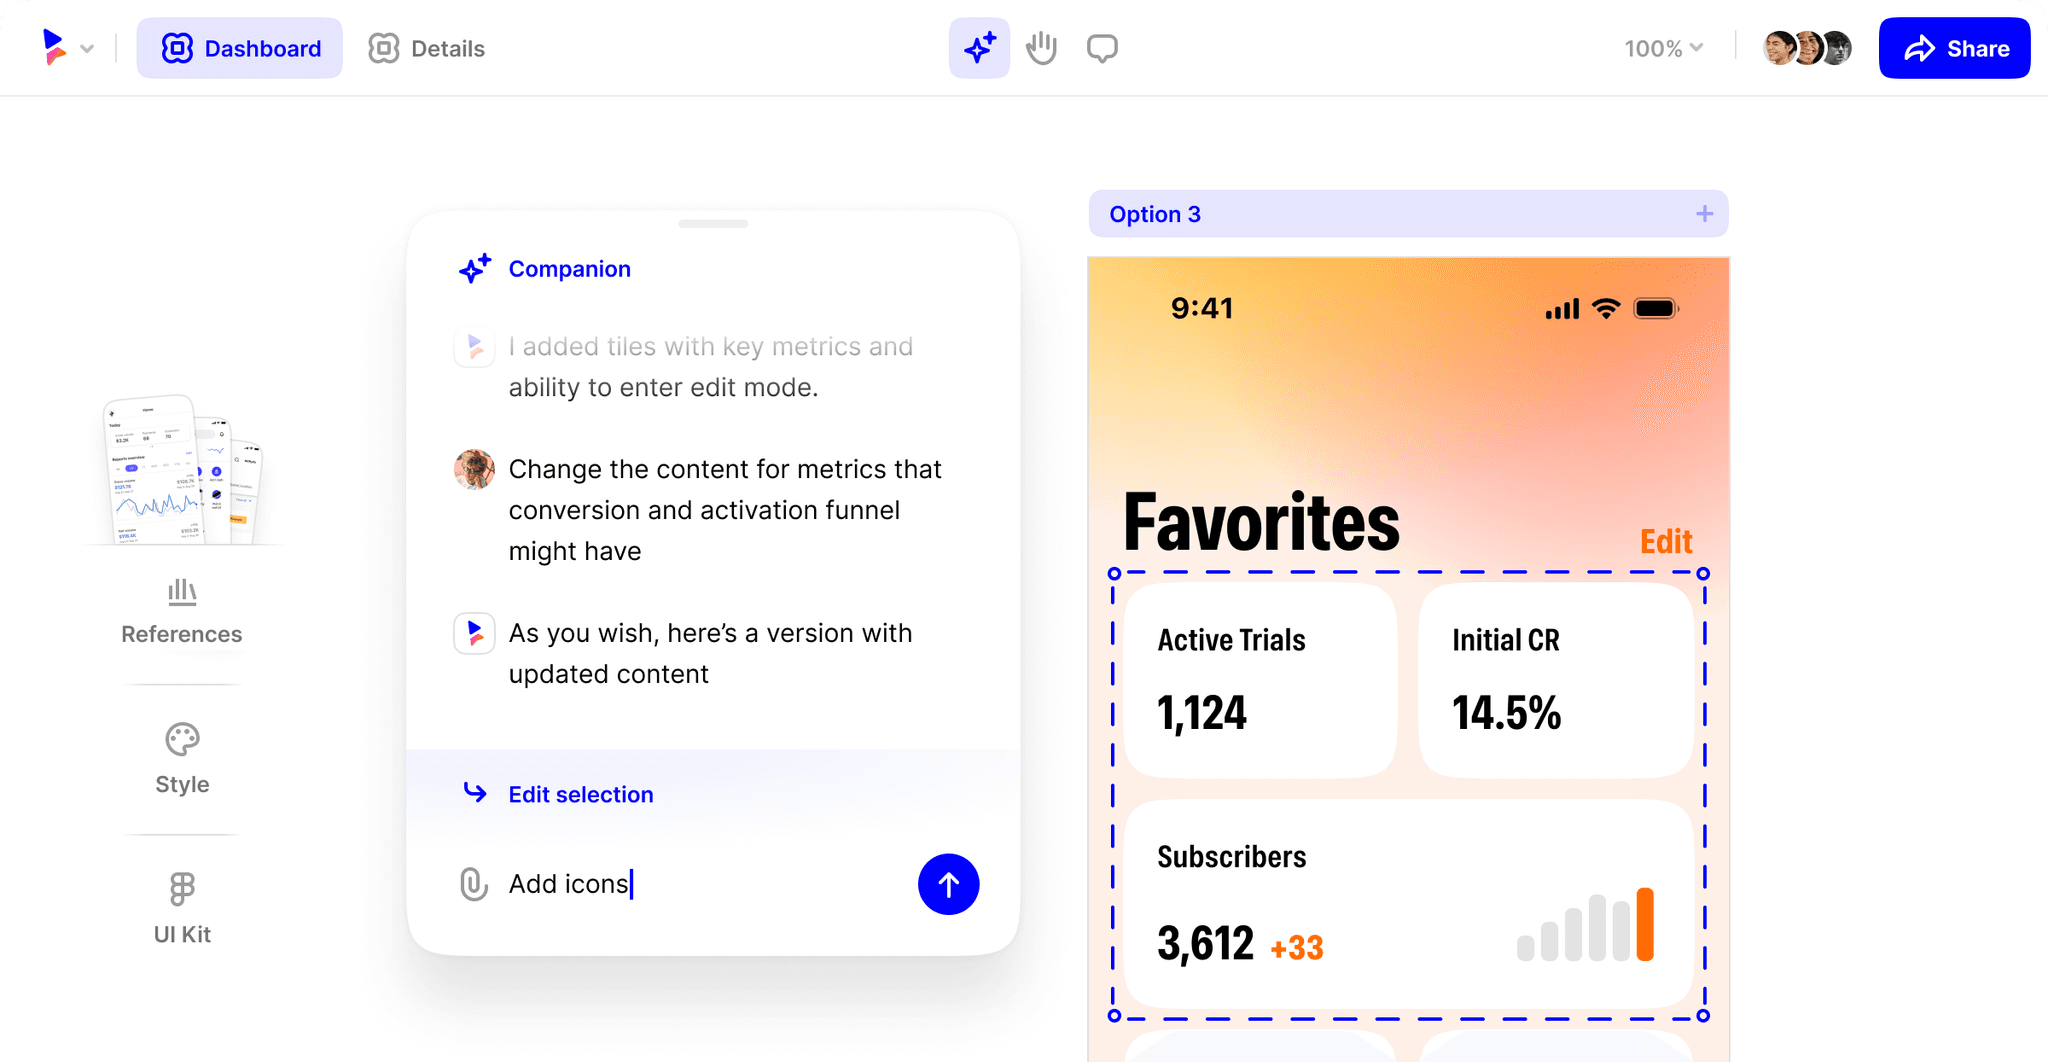The height and width of the screenshot is (1062, 2048).
Task: Activate the Companion sparkle icon
Action: (x=978, y=47)
